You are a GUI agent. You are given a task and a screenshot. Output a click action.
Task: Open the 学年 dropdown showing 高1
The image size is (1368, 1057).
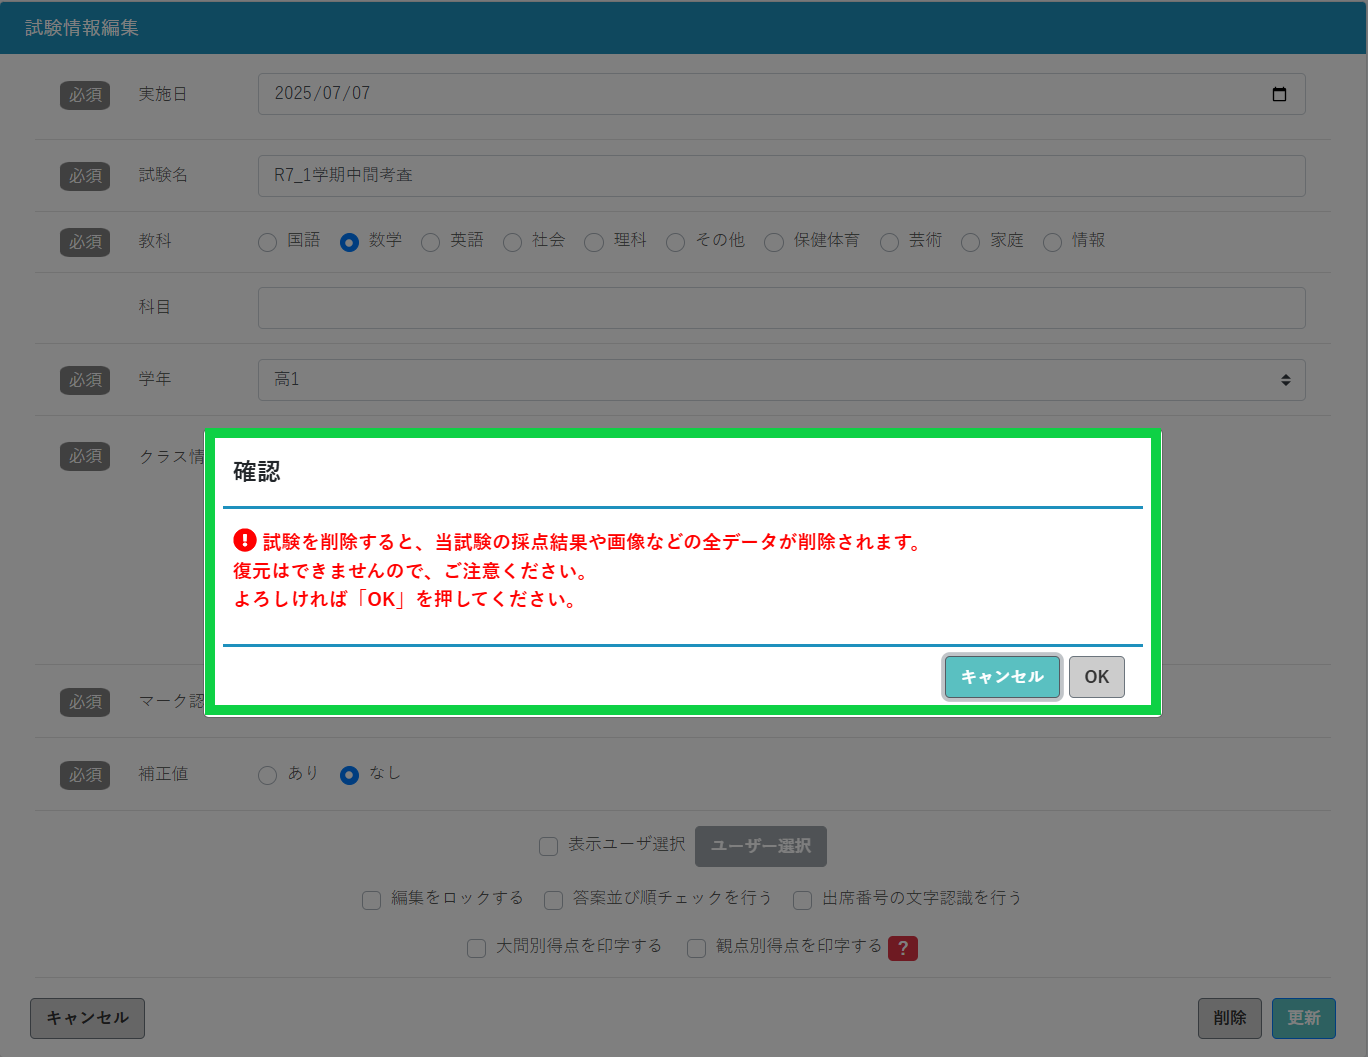781,380
